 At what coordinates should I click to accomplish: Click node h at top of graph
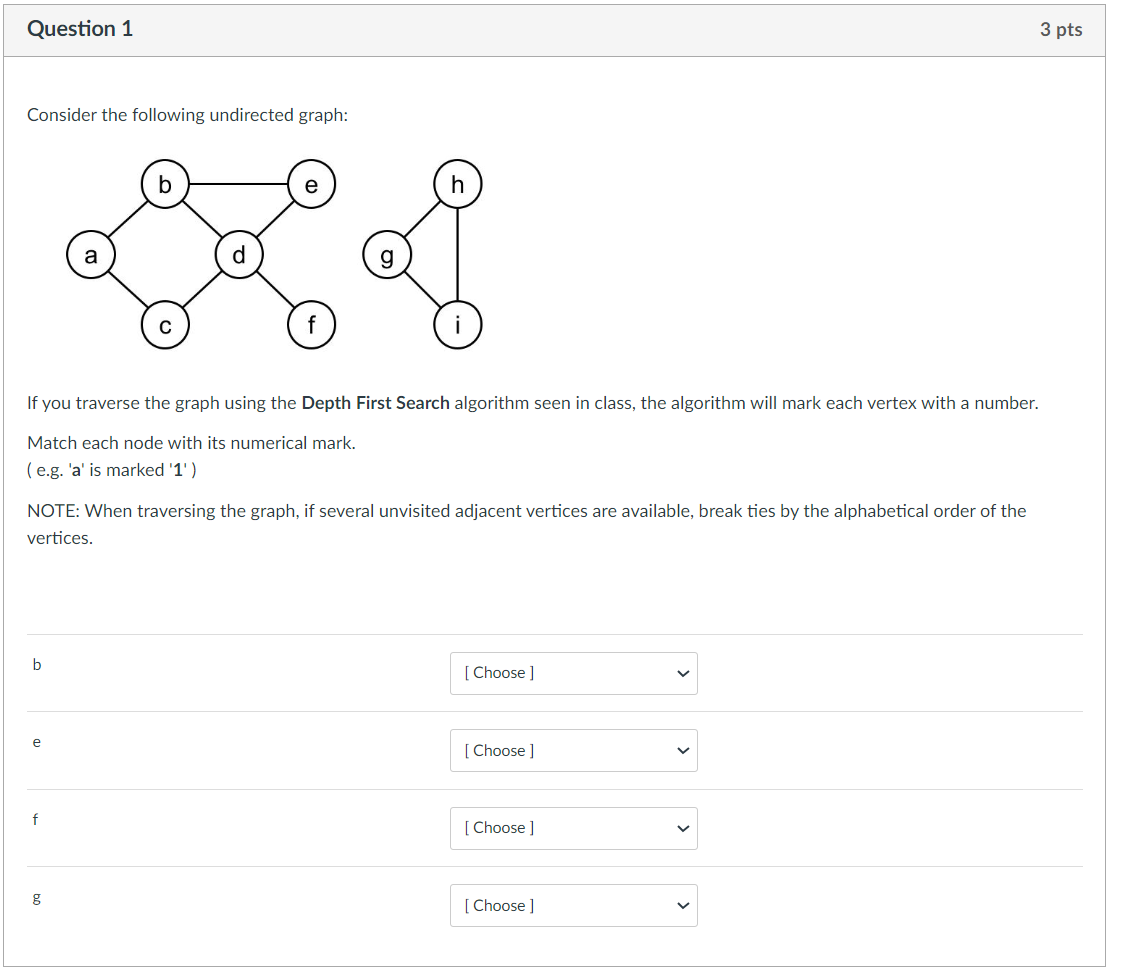tap(457, 184)
